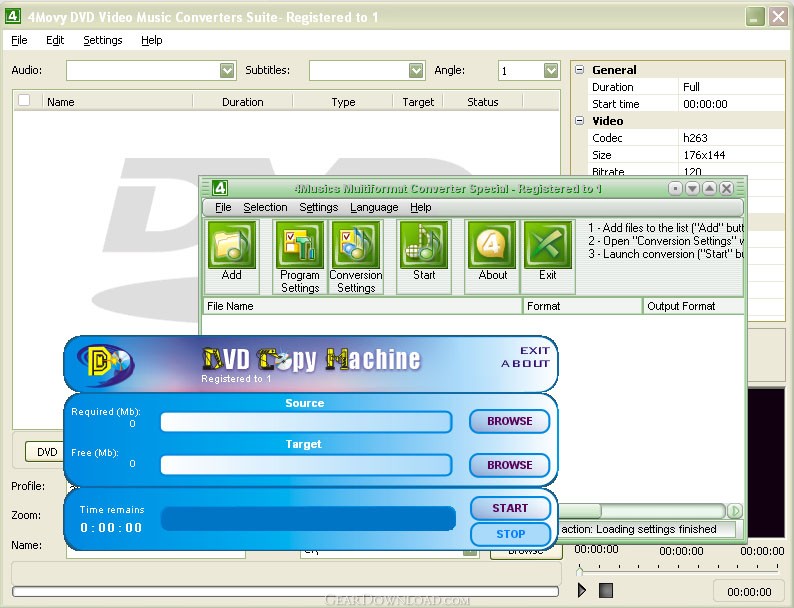Click the round dot button in 4Musics title bar
Screen dimensions: 794x608
(x=675, y=188)
